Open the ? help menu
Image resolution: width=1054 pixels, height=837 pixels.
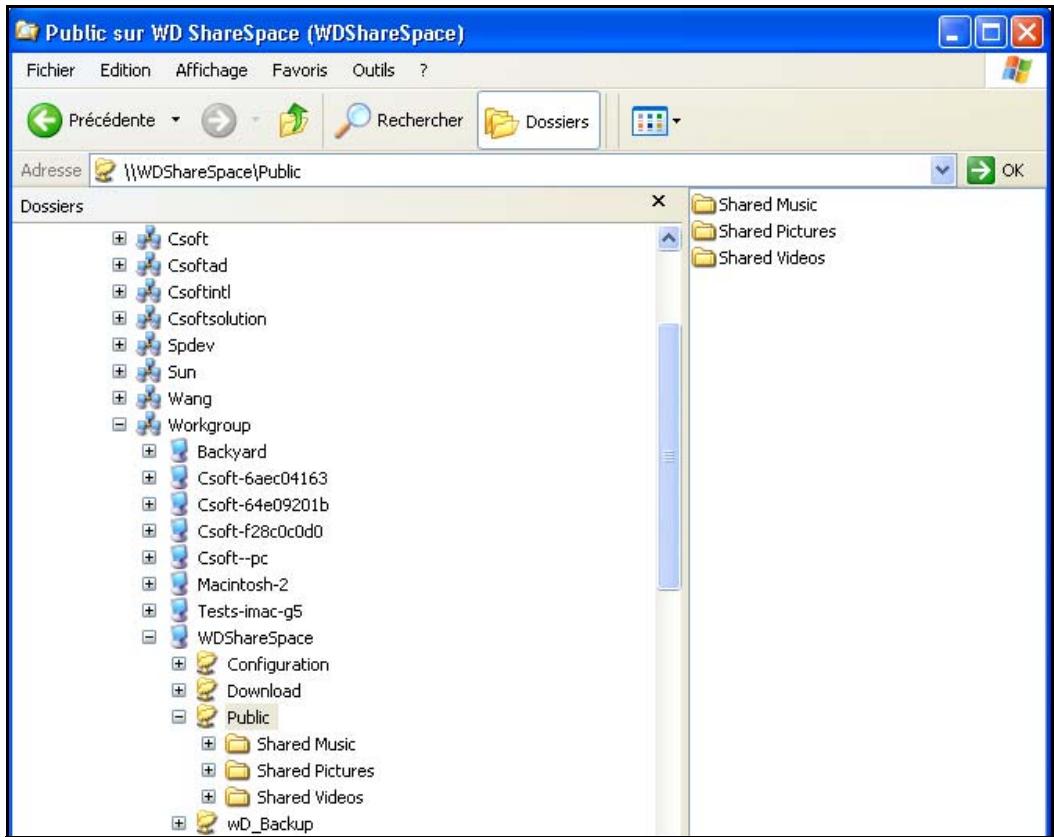pos(423,70)
